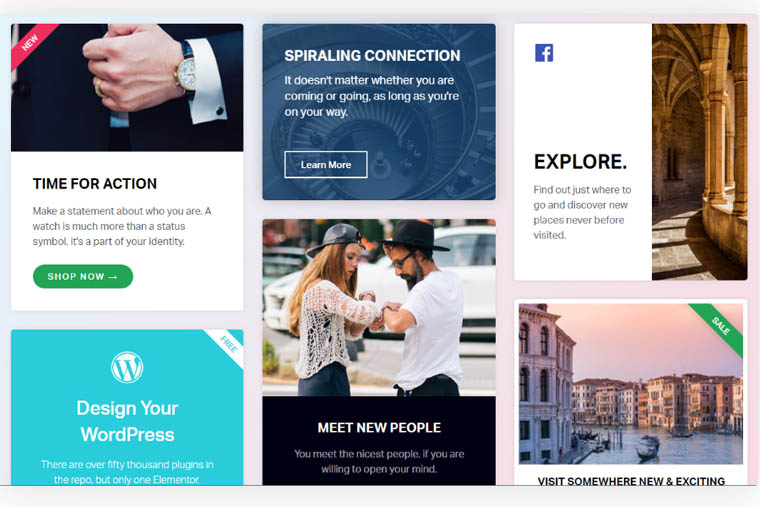Click the FREE corner ribbon
This screenshot has width=760, height=507.
coord(226,347)
